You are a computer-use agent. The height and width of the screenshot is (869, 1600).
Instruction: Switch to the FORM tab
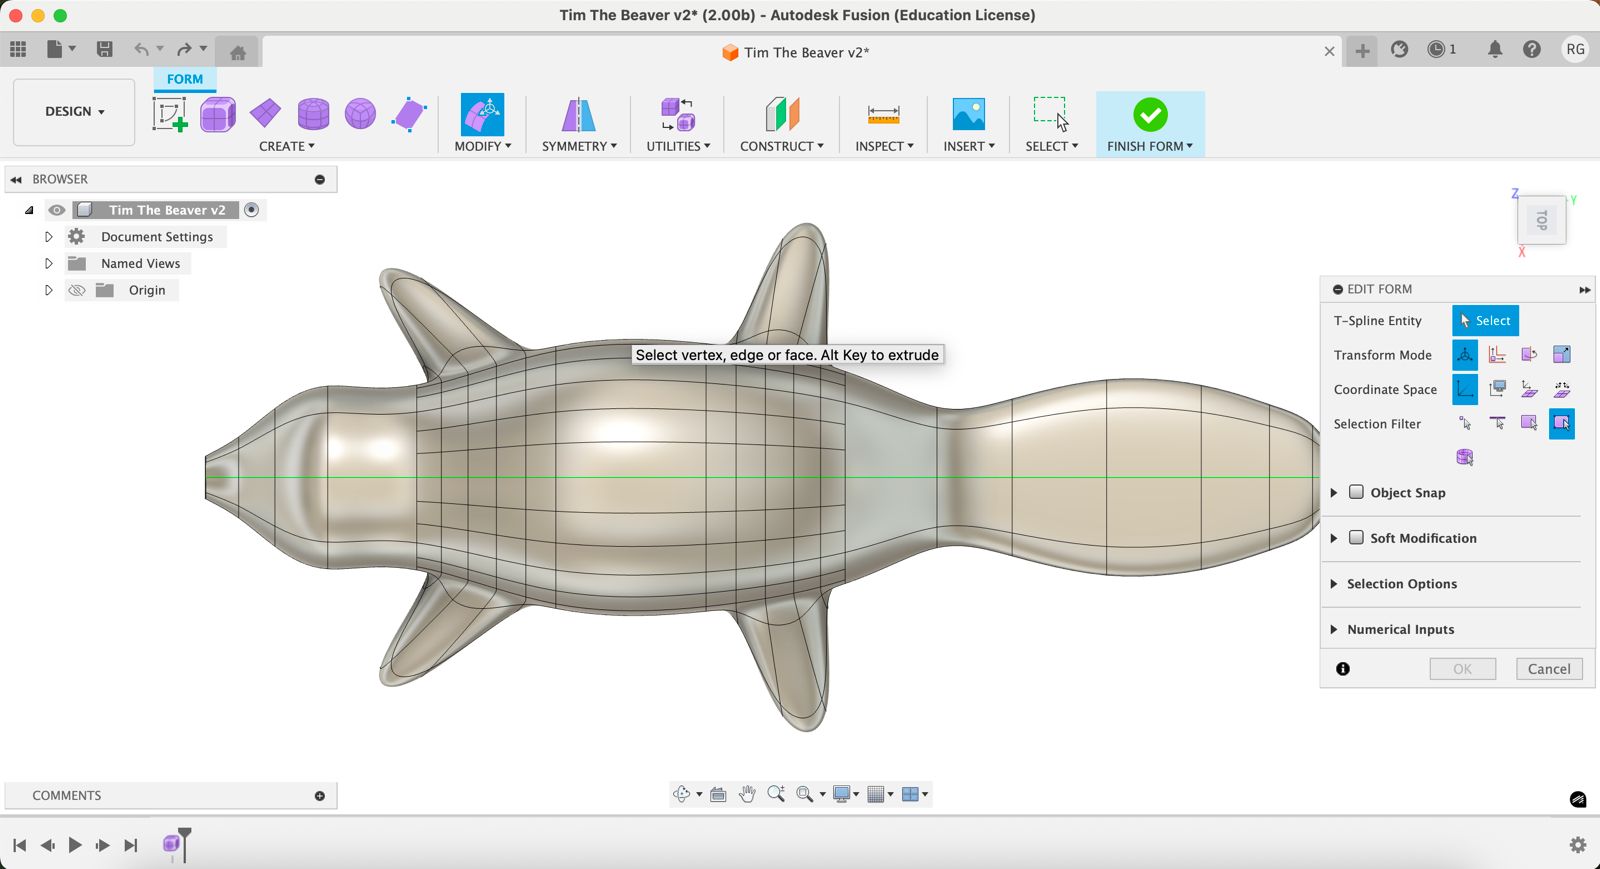click(185, 79)
